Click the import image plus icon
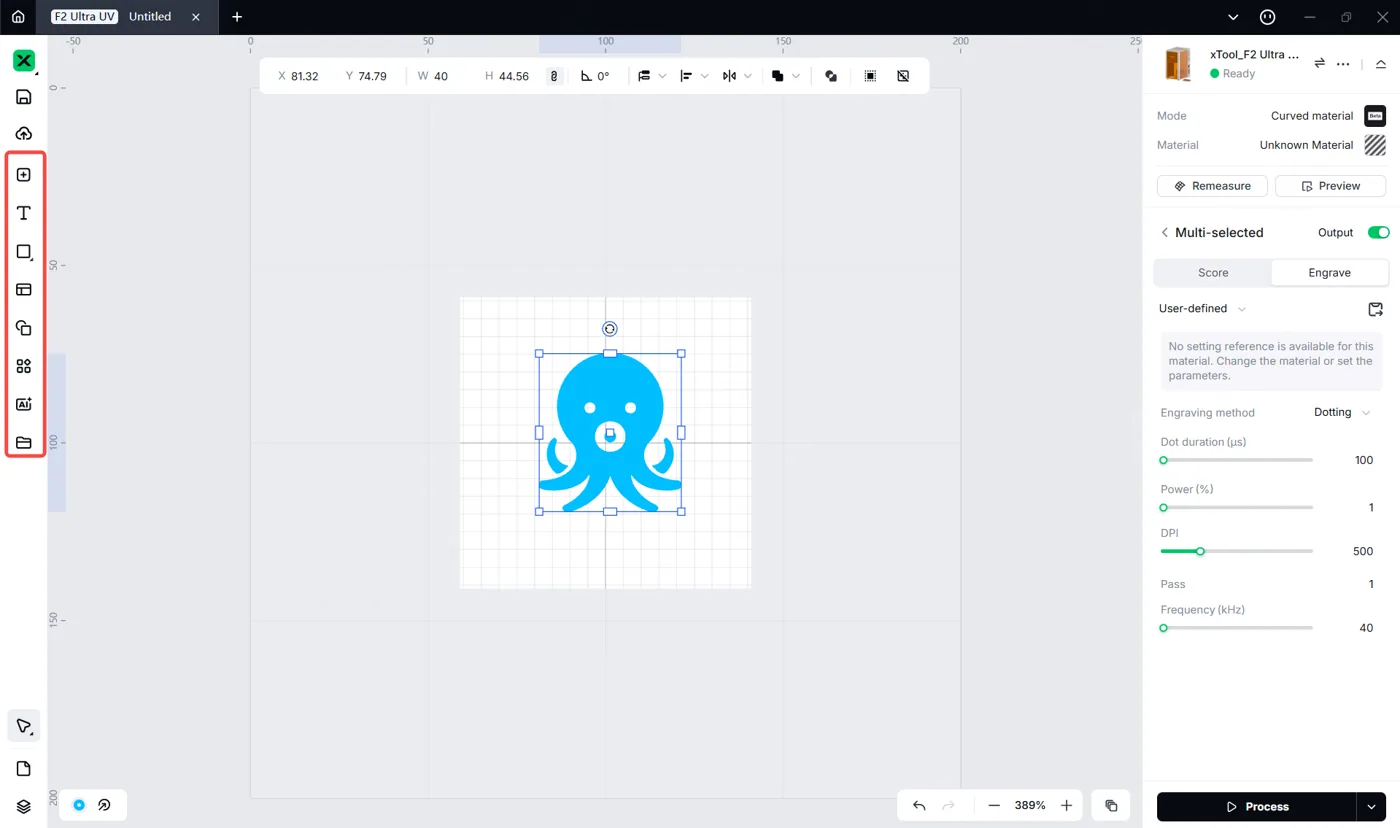This screenshot has width=1400, height=828. [x=24, y=175]
